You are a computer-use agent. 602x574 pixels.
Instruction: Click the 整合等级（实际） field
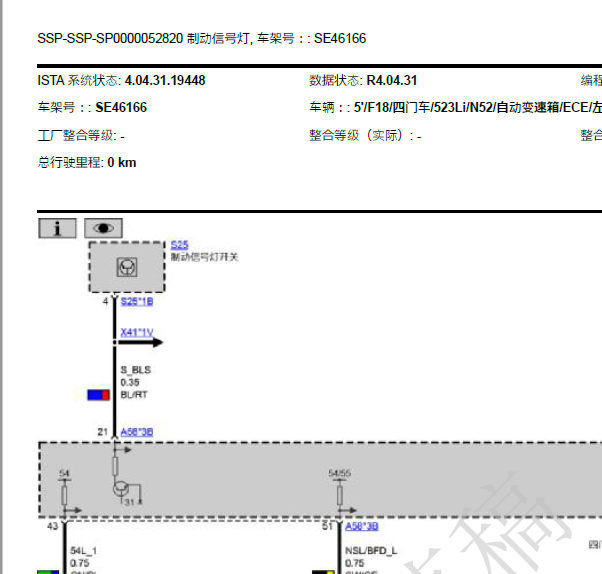(365, 136)
